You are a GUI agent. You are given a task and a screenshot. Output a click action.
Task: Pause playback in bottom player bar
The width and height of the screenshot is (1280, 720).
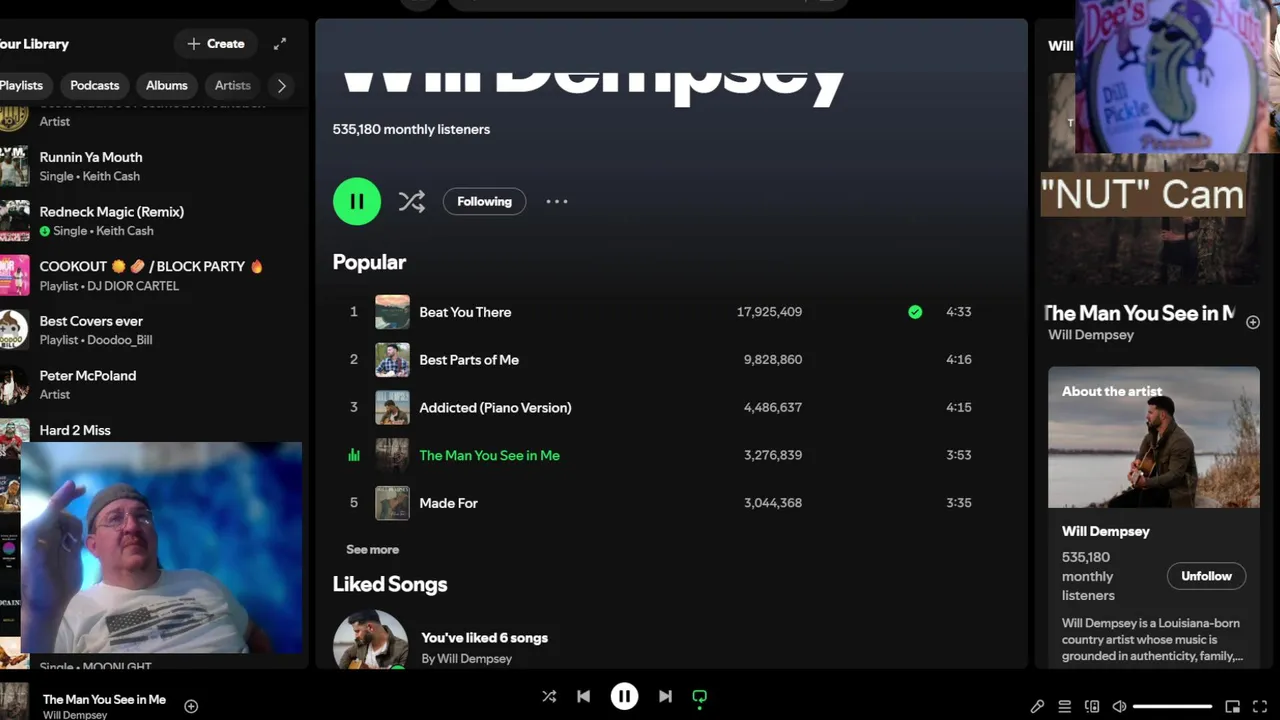click(x=624, y=696)
